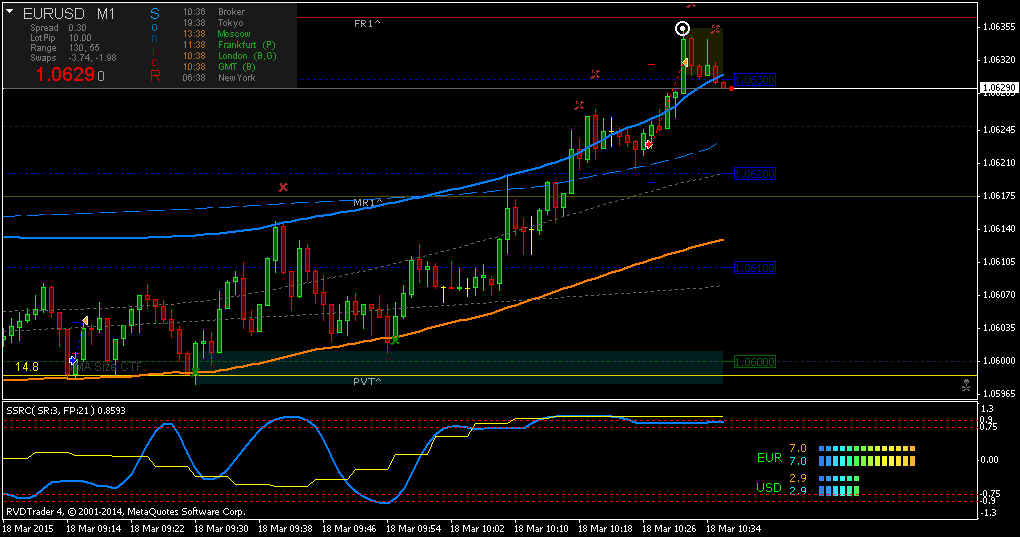
Task: Click the EUR currency strength label
Action: pyautogui.click(x=770, y=458)
